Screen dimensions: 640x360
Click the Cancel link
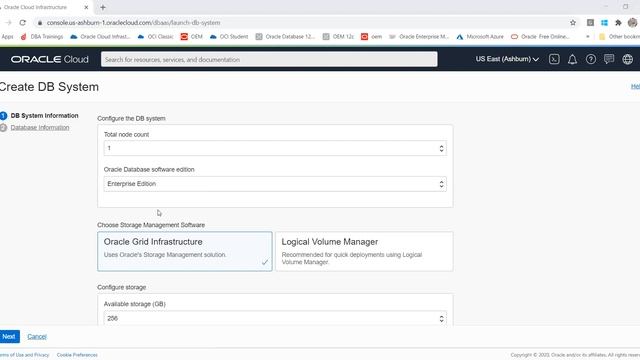pyautogui.click(x=37, y=336)
